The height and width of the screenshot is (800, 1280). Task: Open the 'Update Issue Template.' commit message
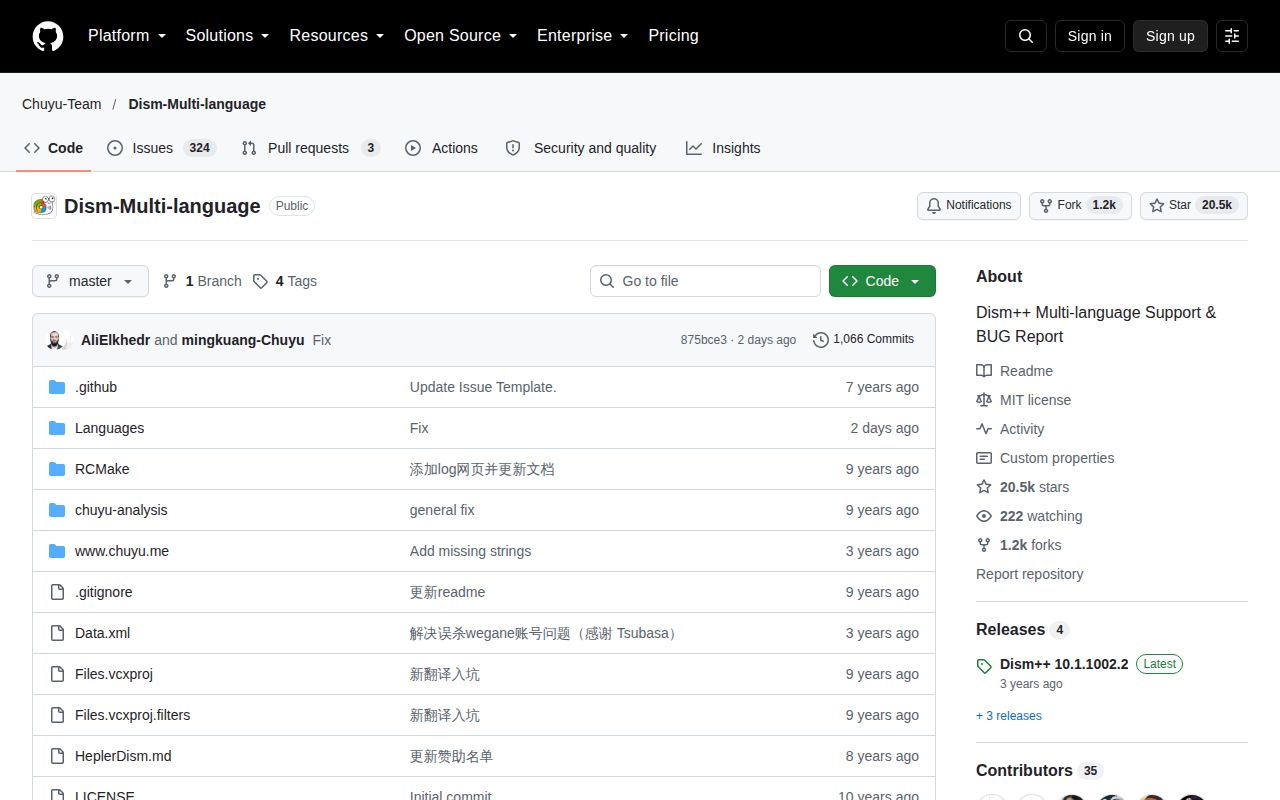(x=483, y=387)
